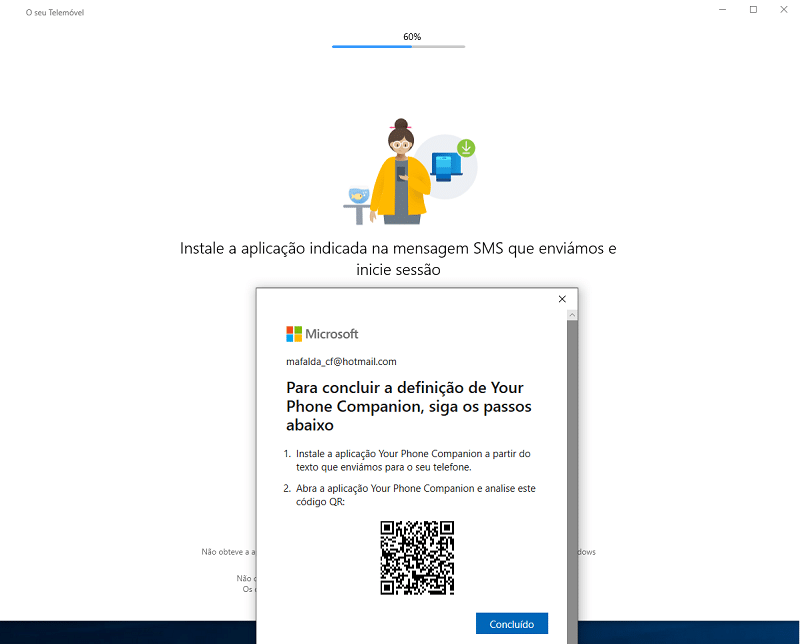Click the email mafalda_cf@hotmail.com
This screenshot has width=800, height=644.
tap(341, 362)
